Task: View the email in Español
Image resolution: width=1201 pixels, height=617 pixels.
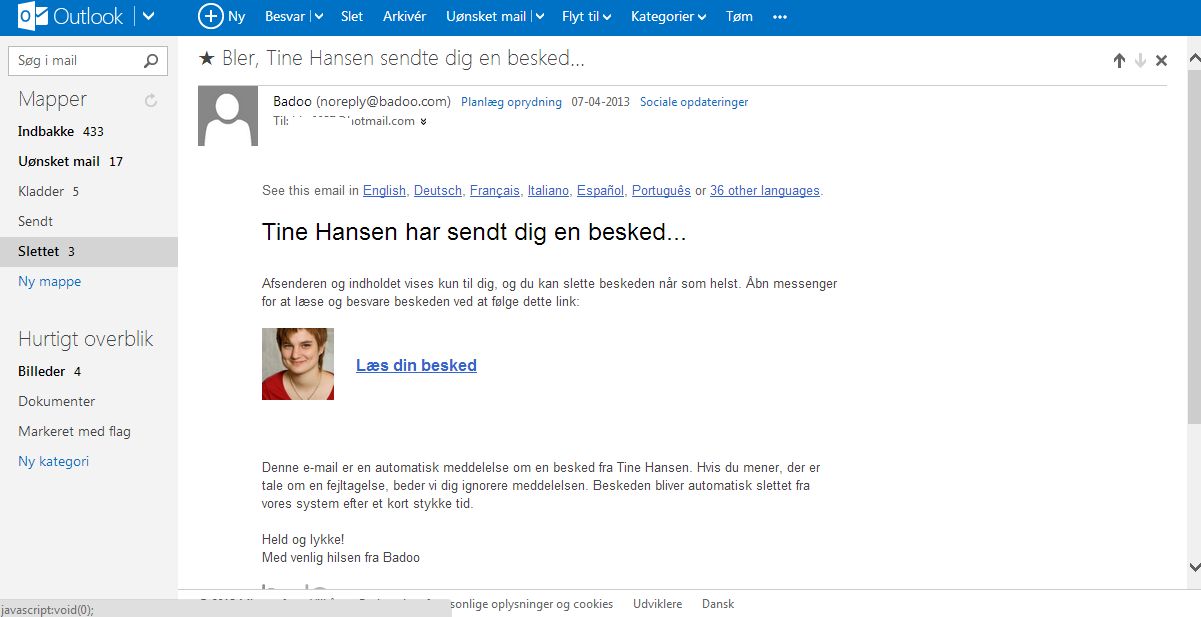Action: click(600, 190)
